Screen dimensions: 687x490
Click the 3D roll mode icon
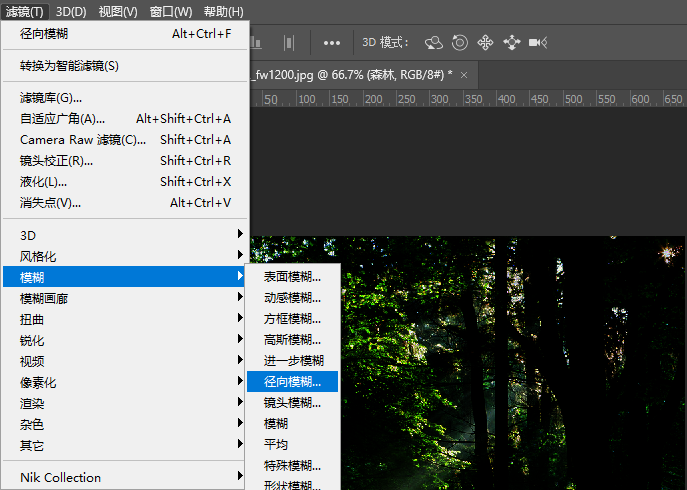[x=460, y=43]
